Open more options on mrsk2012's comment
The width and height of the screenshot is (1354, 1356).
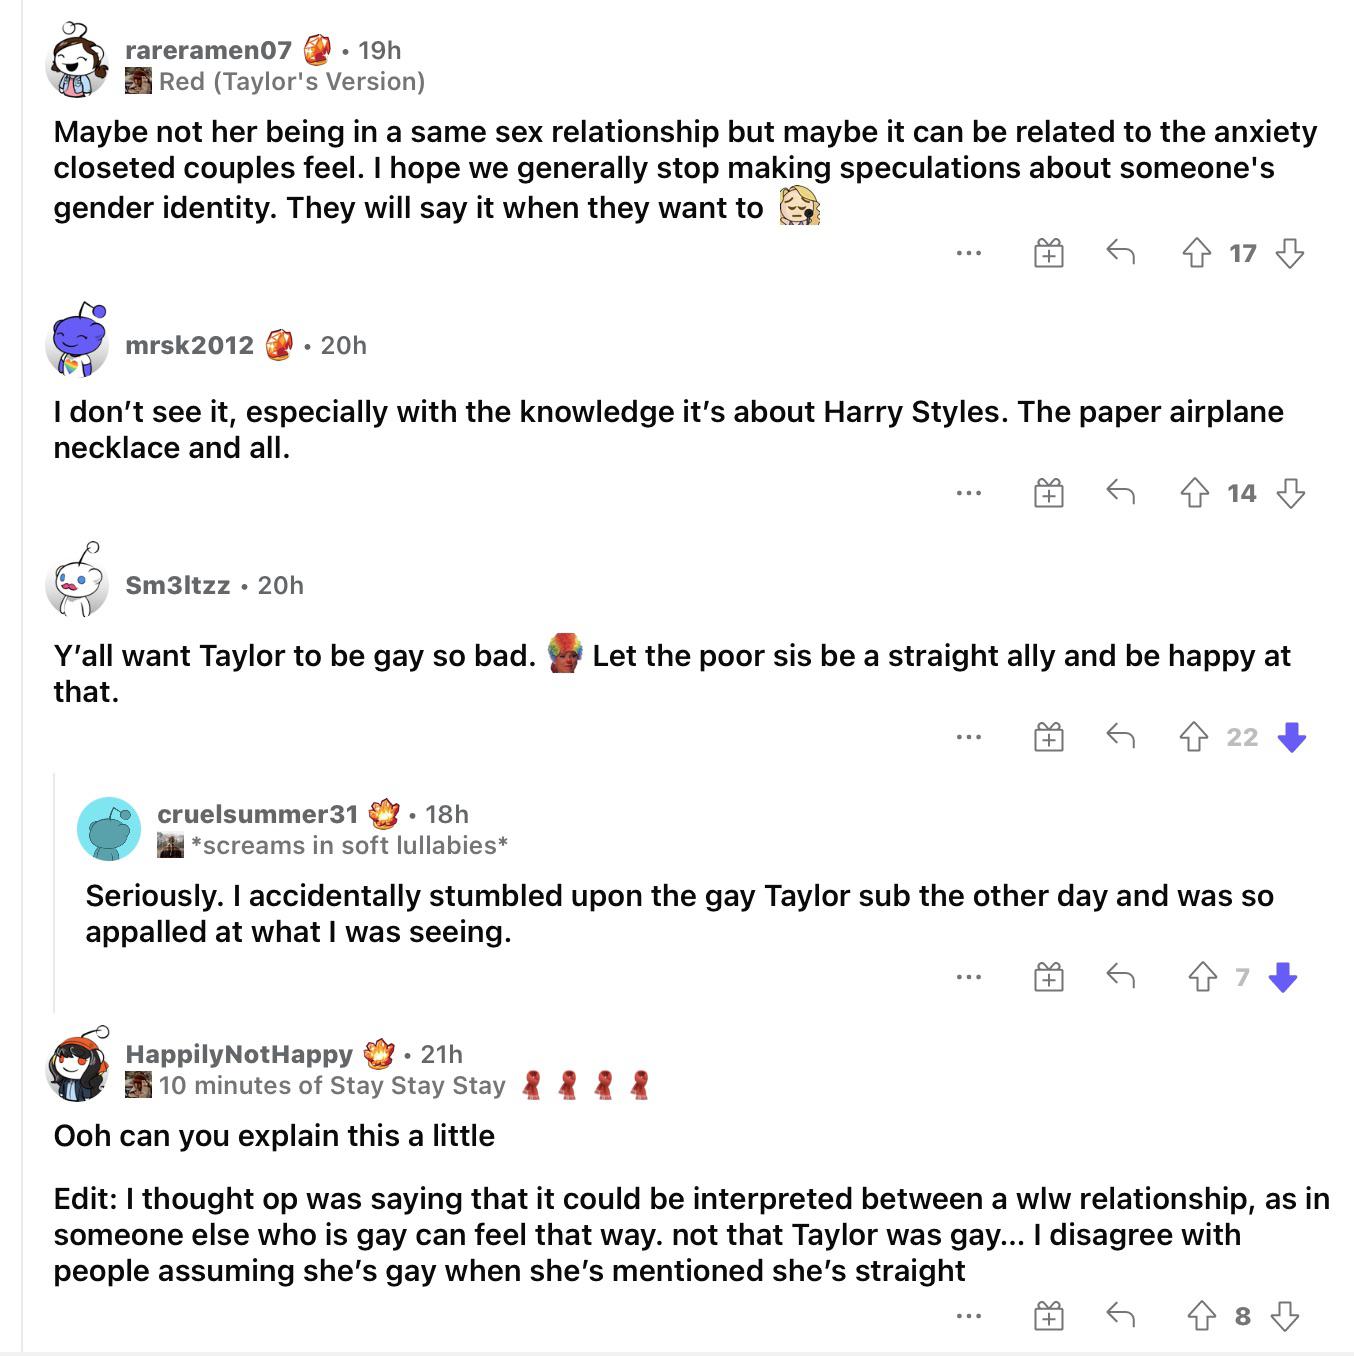pyautogui.click(x=968, y=492)
